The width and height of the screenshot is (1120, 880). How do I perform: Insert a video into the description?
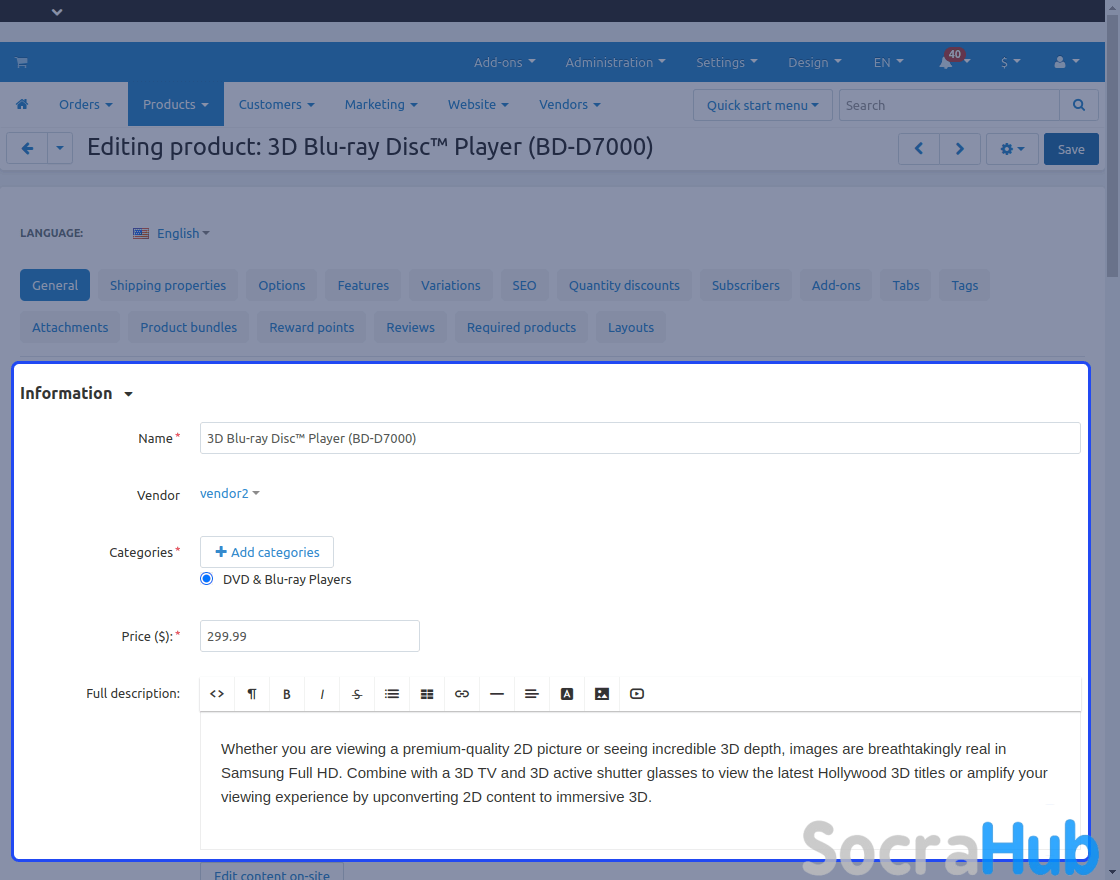pos(637,694)
